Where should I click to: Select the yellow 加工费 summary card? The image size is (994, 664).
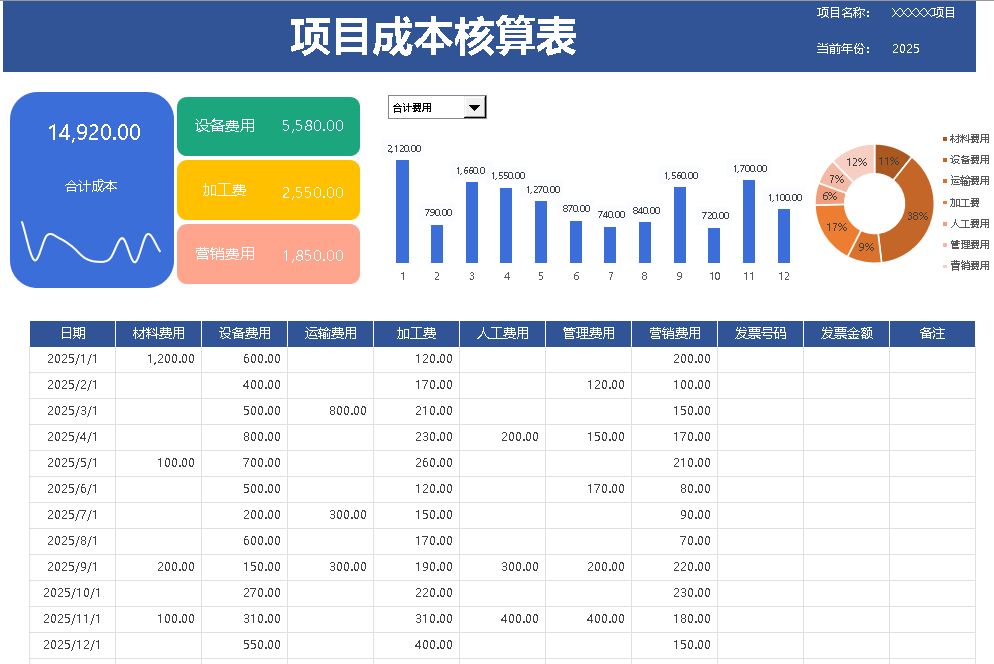coord(268,190)
